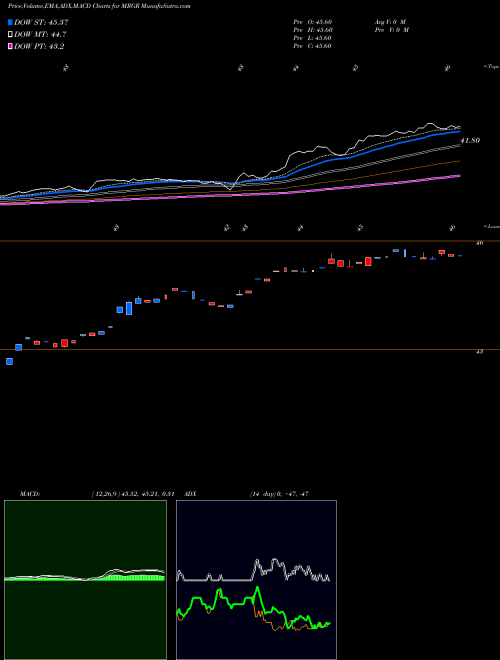Click the Avg V: 0 M value
500x660 pixels.
pos(390,22)
